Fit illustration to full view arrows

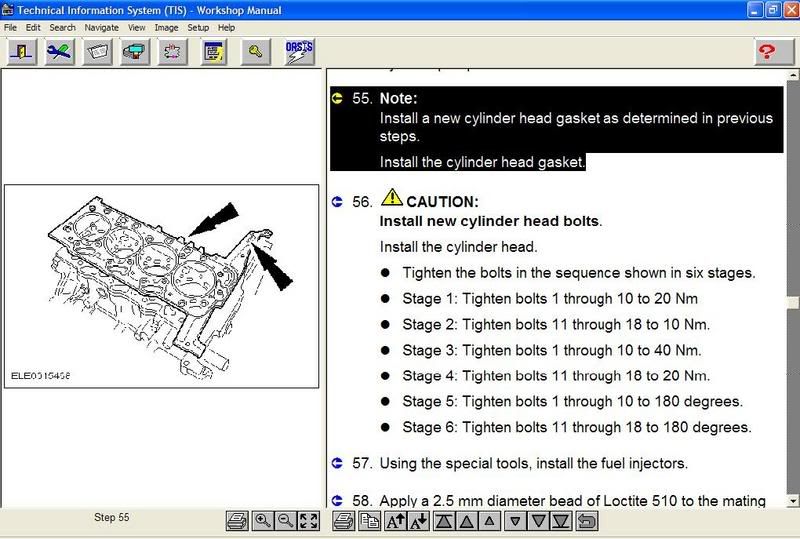click(309, 521)
